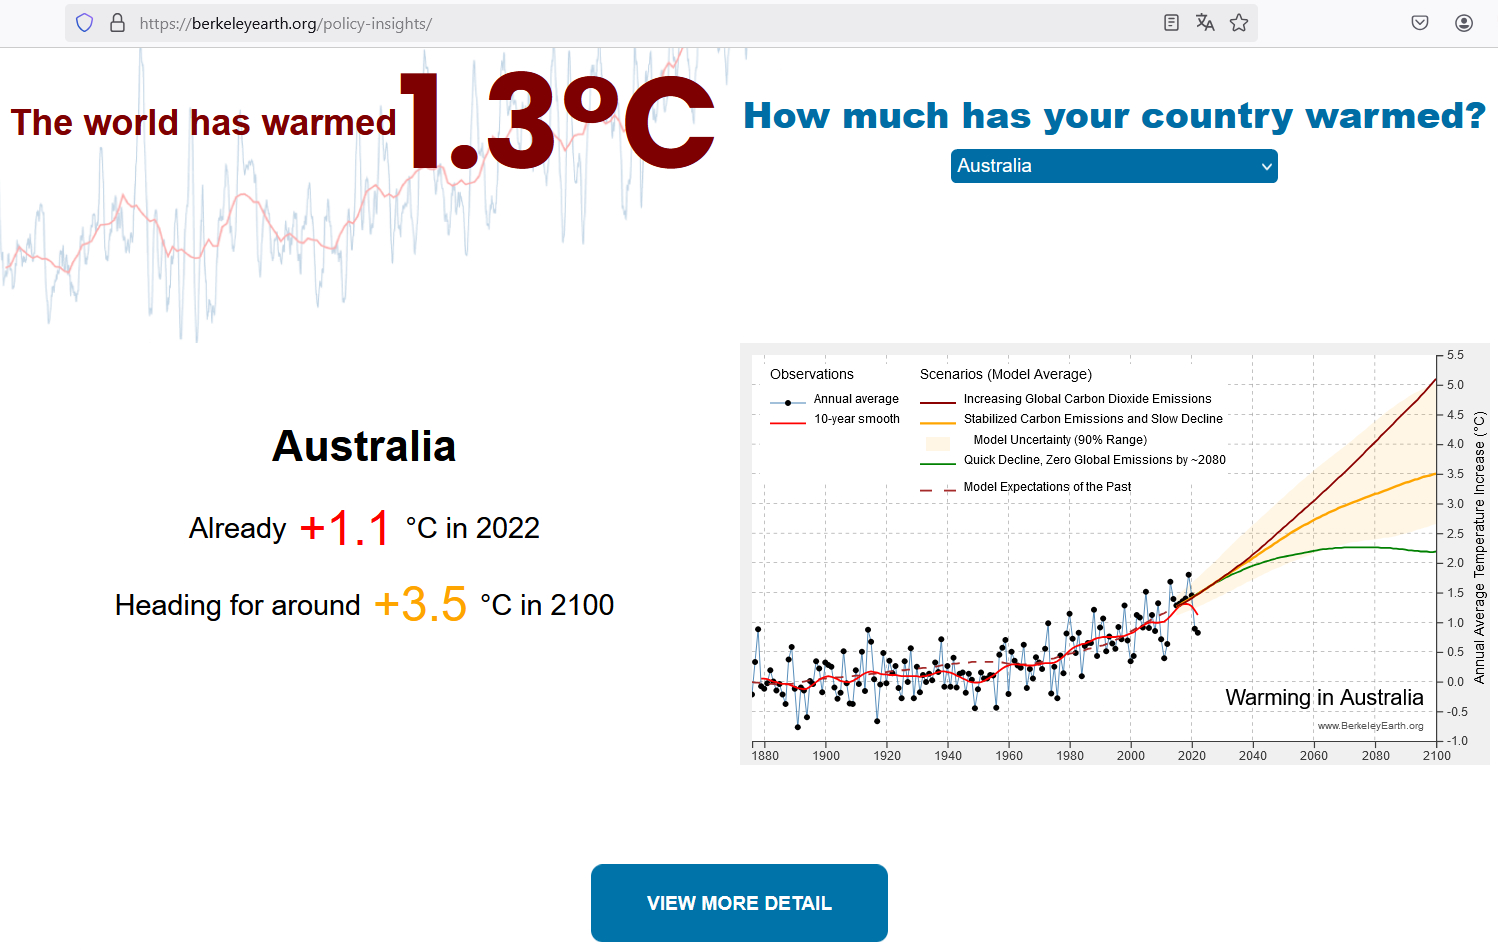This screenshot has width=1498, height=950.
Task: Click the Warming in Australia chart
Action: pos(1114,554)
